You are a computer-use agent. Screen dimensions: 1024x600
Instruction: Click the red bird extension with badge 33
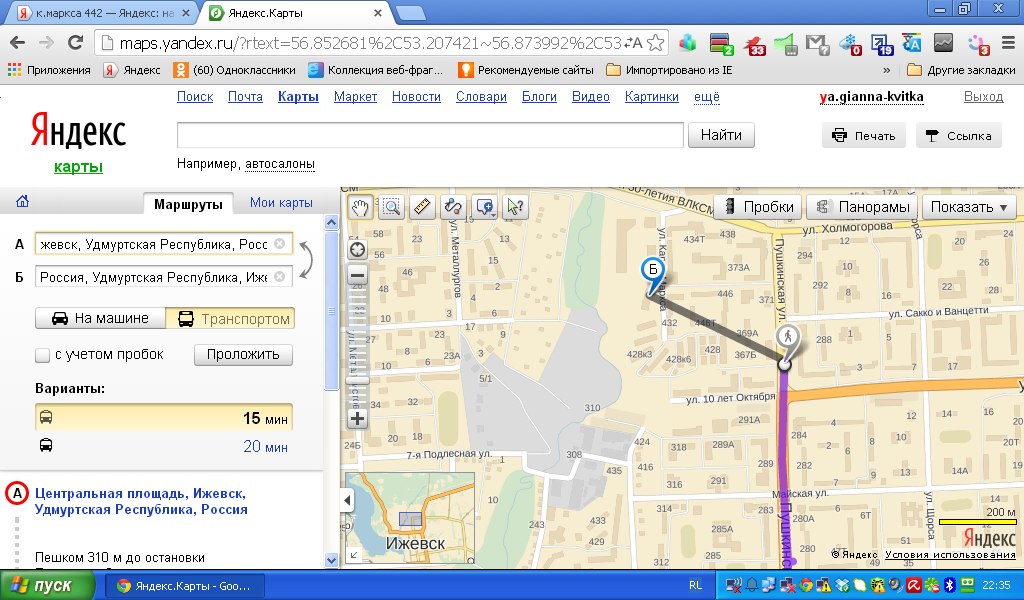753,44
